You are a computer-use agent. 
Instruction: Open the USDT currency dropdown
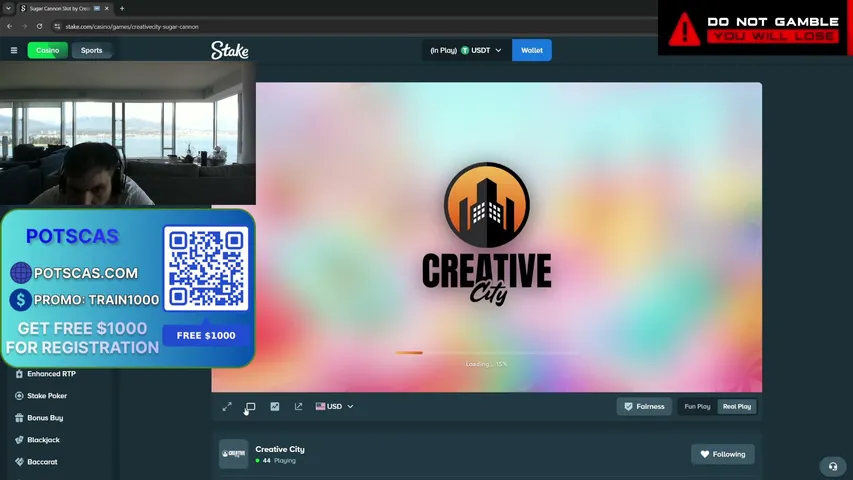466,50
